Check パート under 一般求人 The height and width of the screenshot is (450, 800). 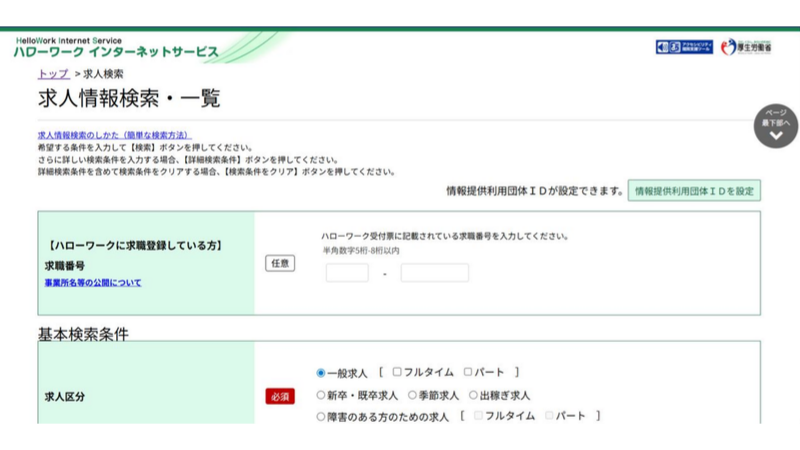pyautogui.click(x=468, y=372)
